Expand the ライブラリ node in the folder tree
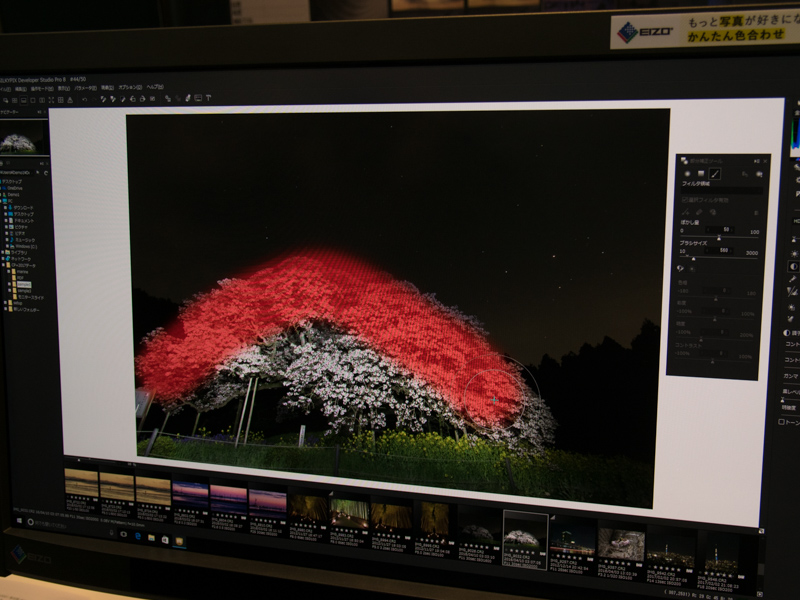The height and width of the screenshot is (600, 800). (x=4, y=250)
